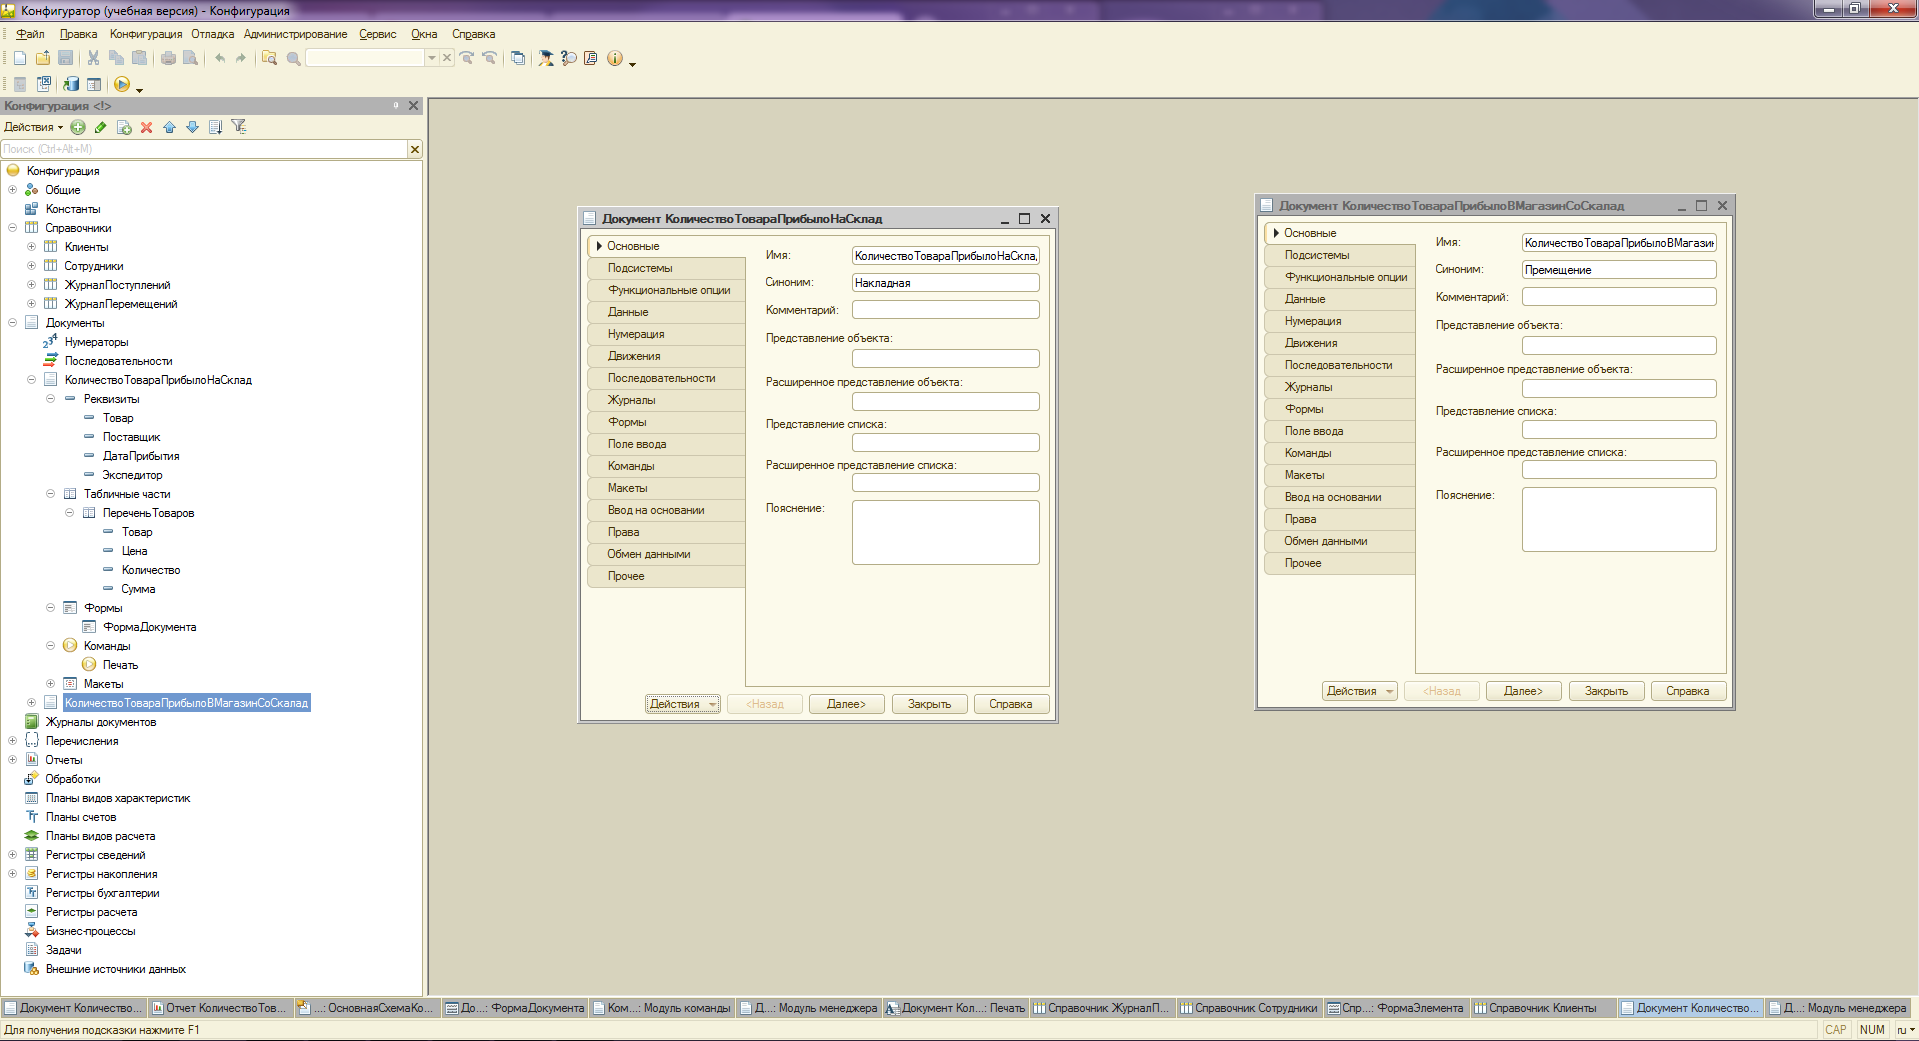
Task: Click the window list icon in the toolbar
Action: pos(518,58)
